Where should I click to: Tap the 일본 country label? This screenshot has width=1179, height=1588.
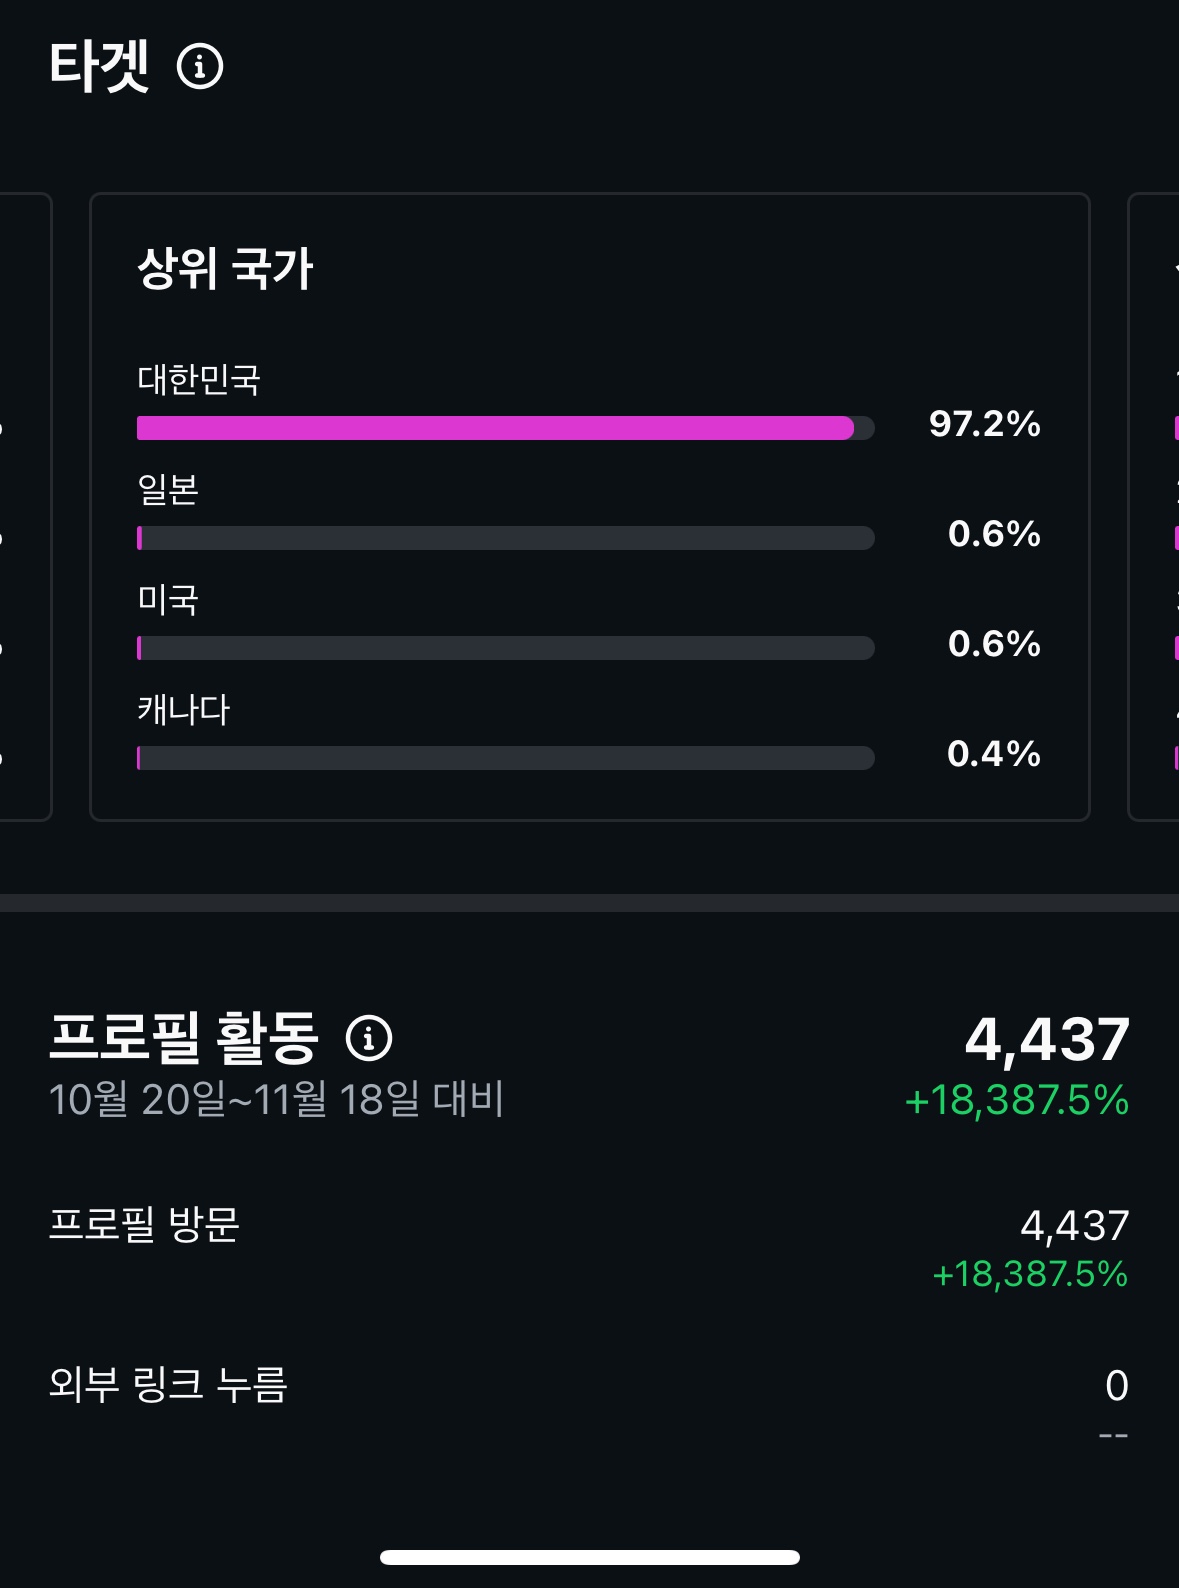[168, 490]
